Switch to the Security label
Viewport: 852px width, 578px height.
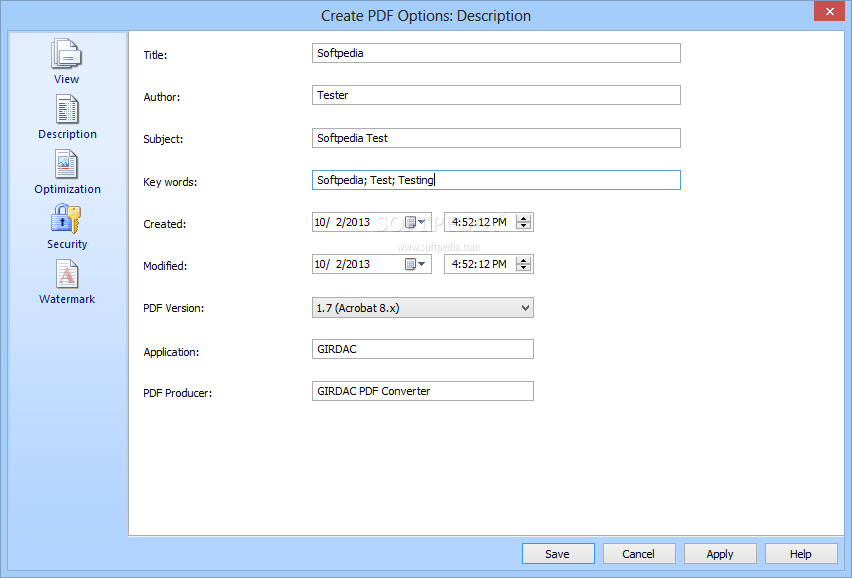coord(67,244)
